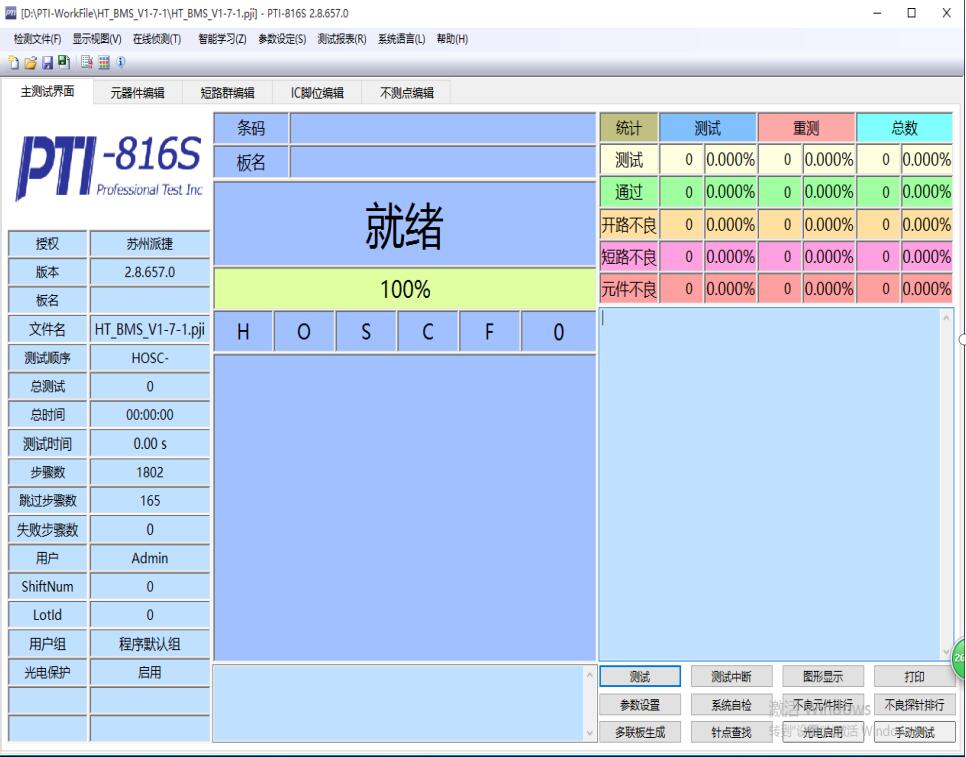The image size is (966, 757).
Task: Expand the 参数设定(S) menu
Action: (282, 39)
